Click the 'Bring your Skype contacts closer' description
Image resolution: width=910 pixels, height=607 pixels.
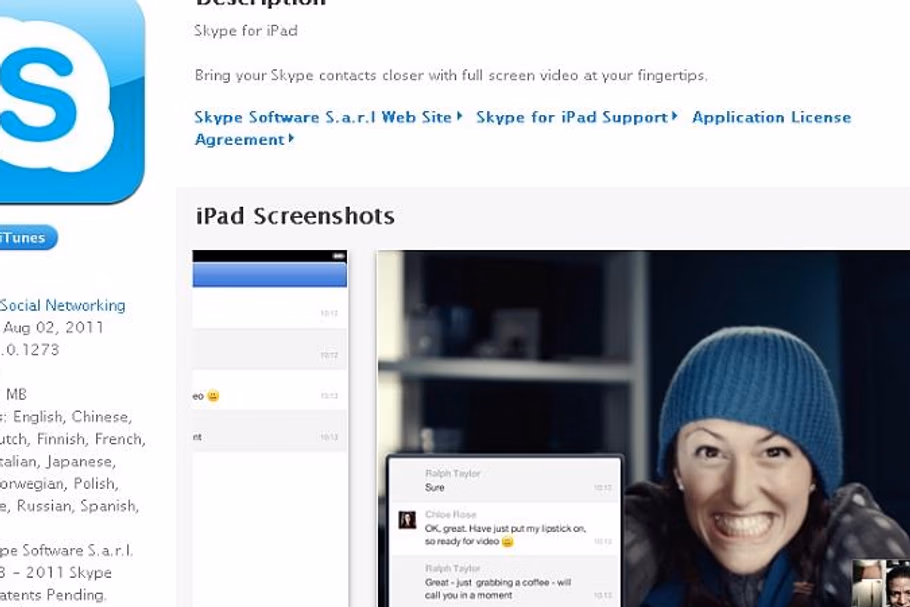(451, 75)
